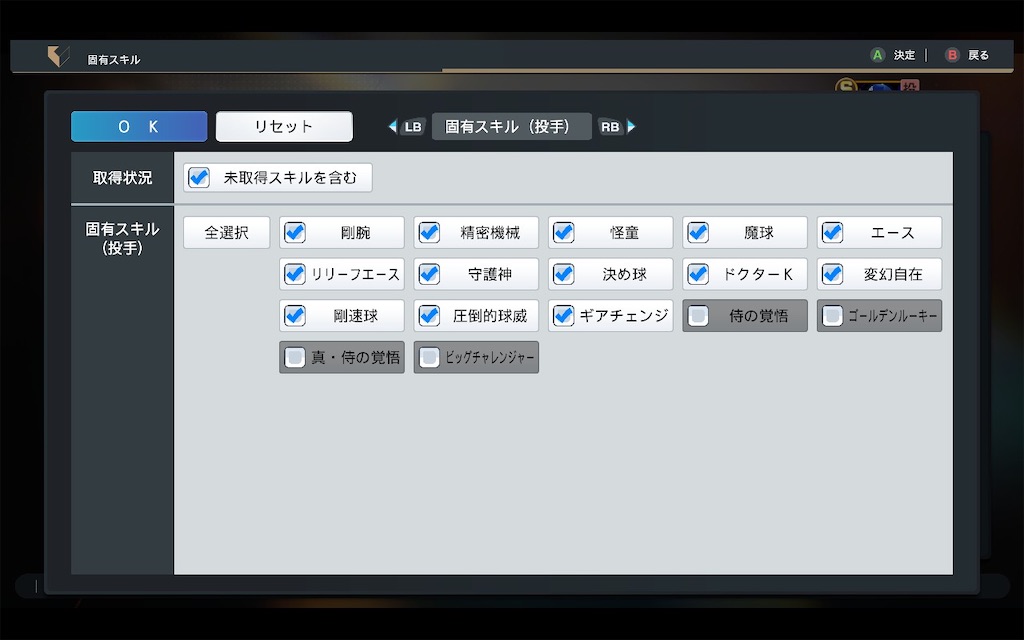Viewport: 1024px width, 640px height.
Task: Click the RB page-forward button icon
Action: click(611, 126)
